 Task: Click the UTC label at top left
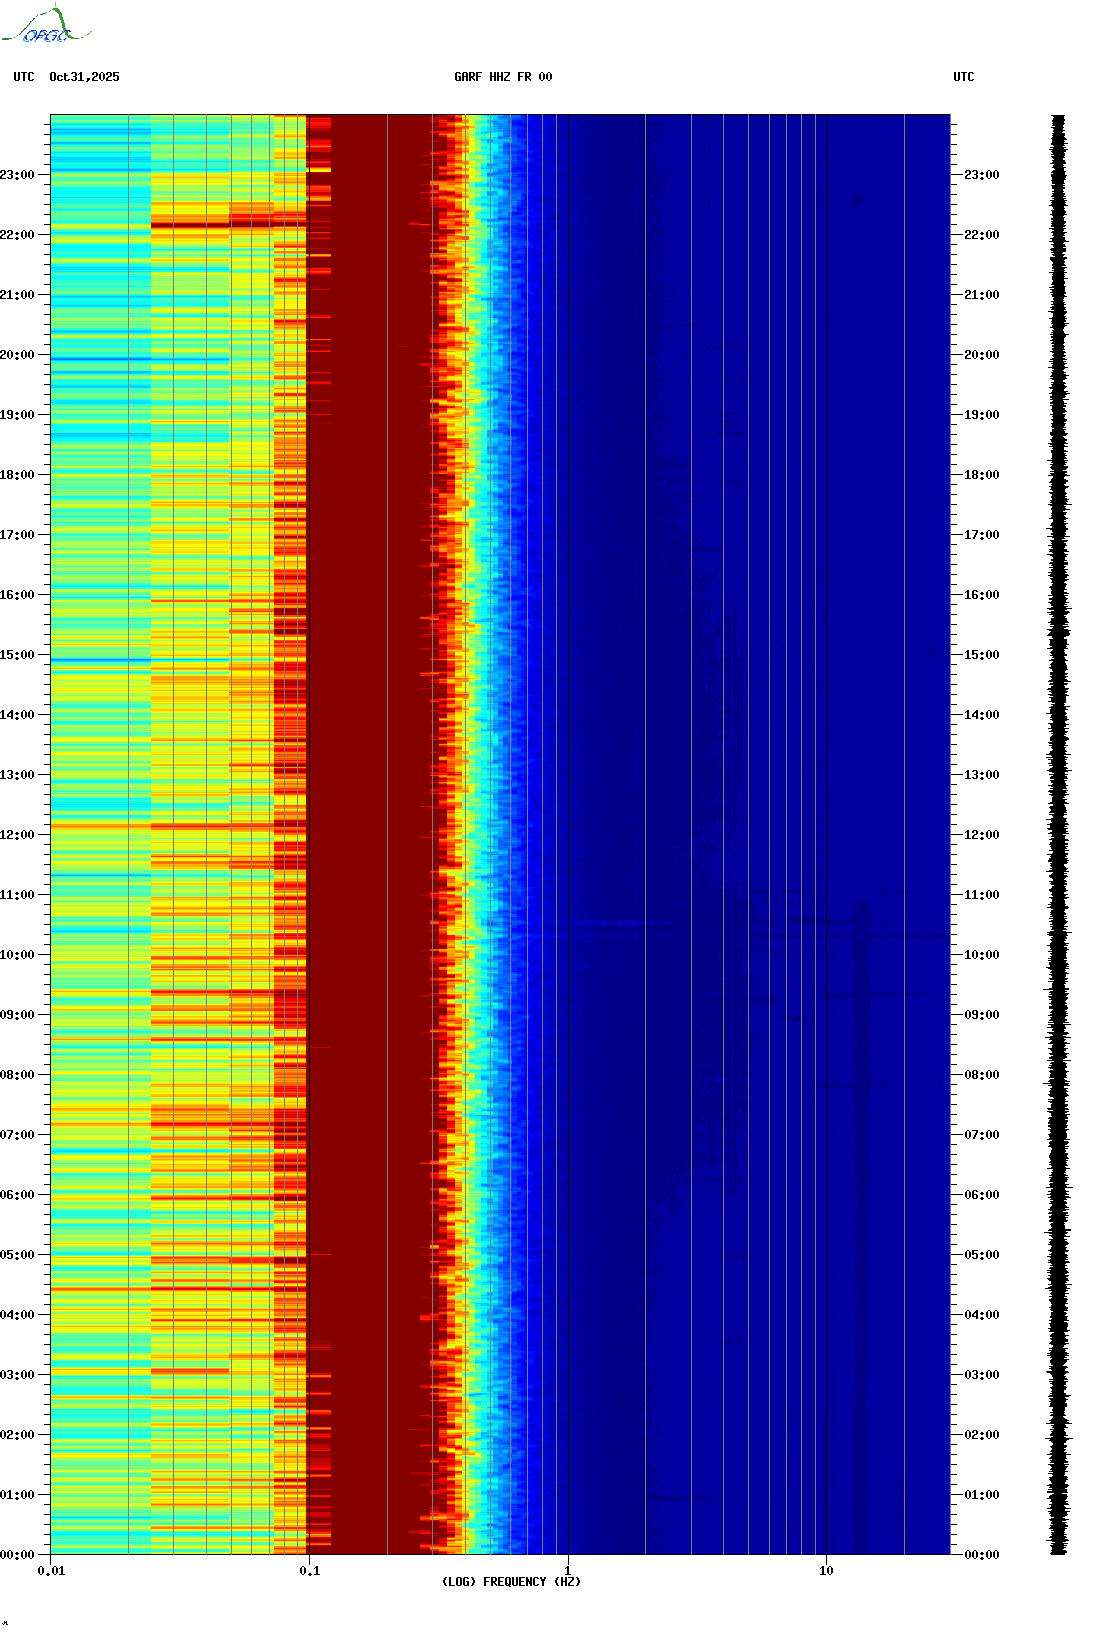(x=24, y=77)
